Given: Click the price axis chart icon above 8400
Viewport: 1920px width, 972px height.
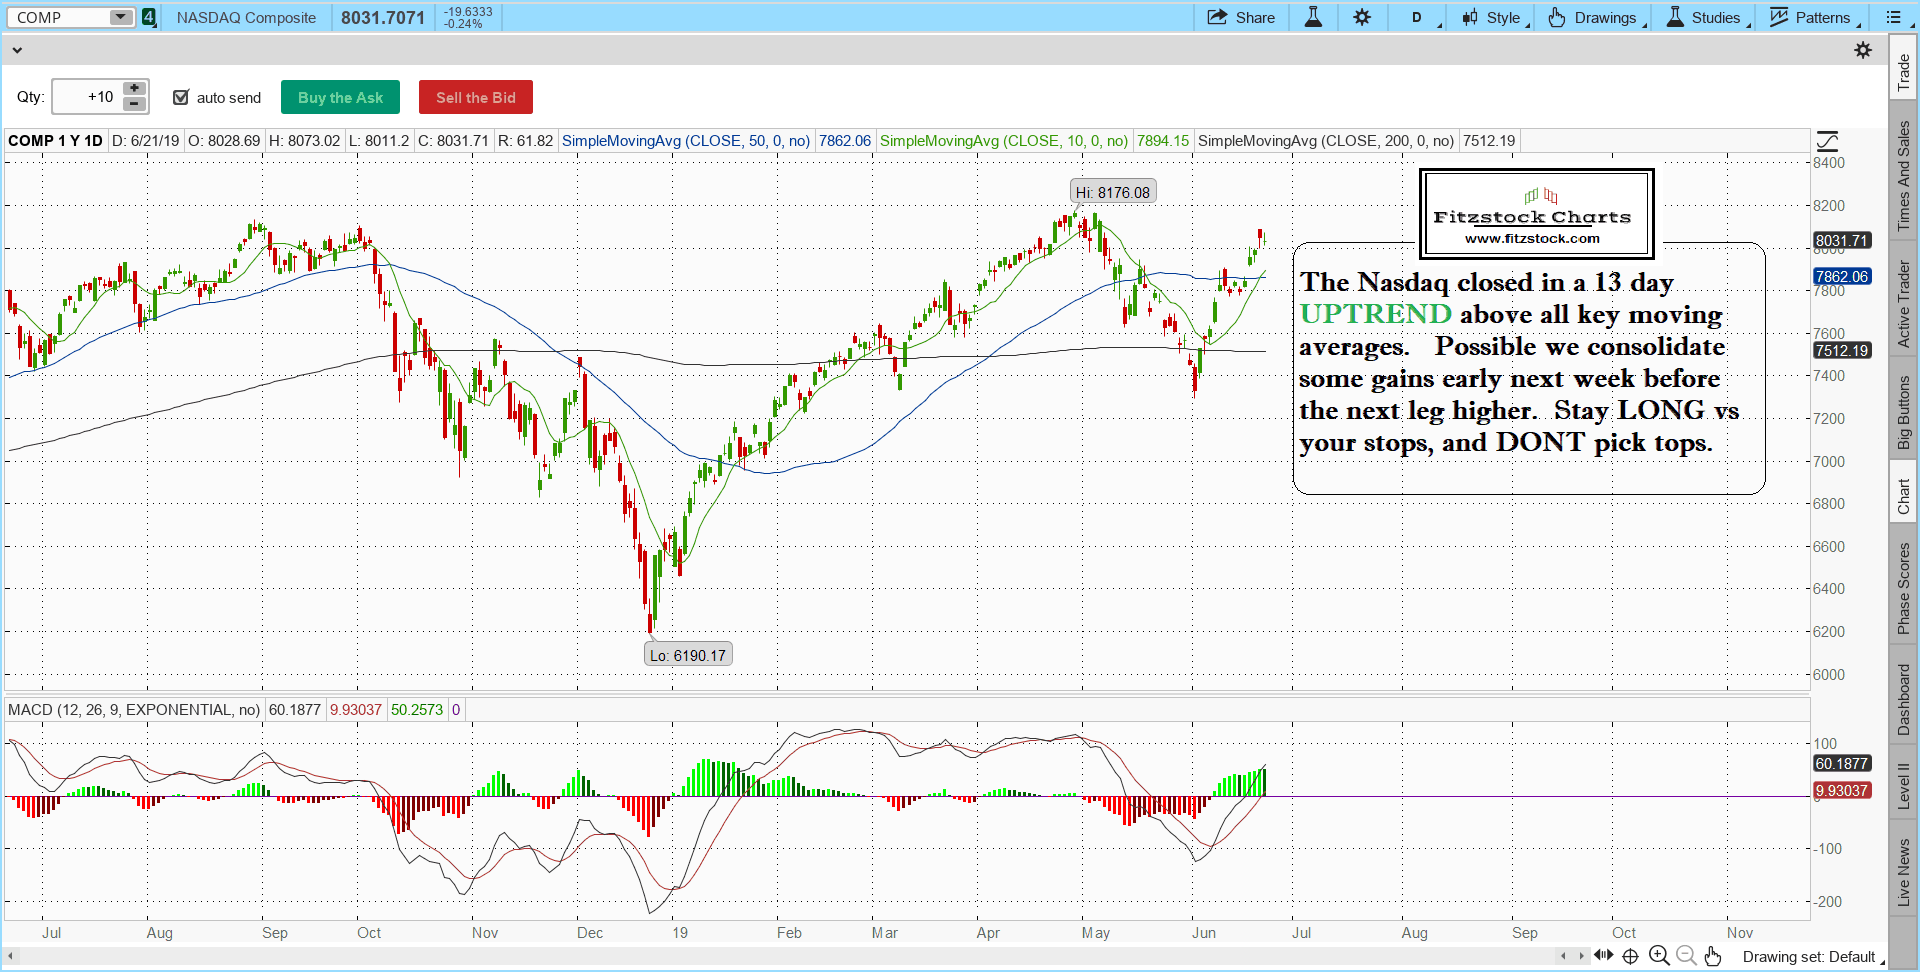Looking at the screenshot, I should 1827,141.
